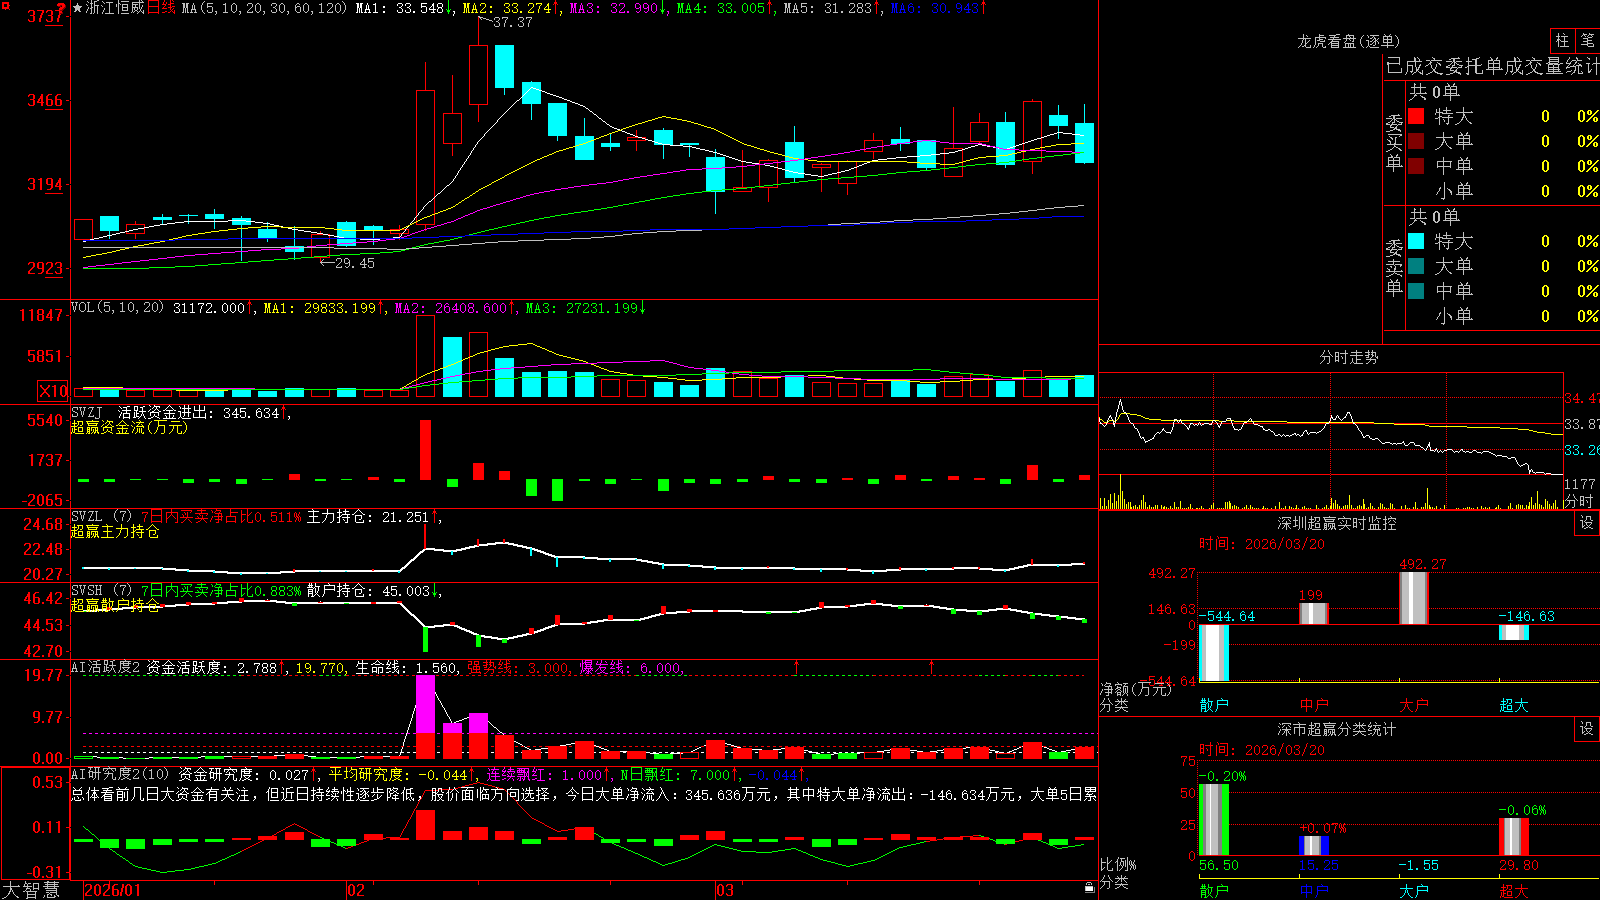Viewport: 1600px width, 900px height.
Task: Click the 委卖单 vertical section label
Action: pos(1394,268)
